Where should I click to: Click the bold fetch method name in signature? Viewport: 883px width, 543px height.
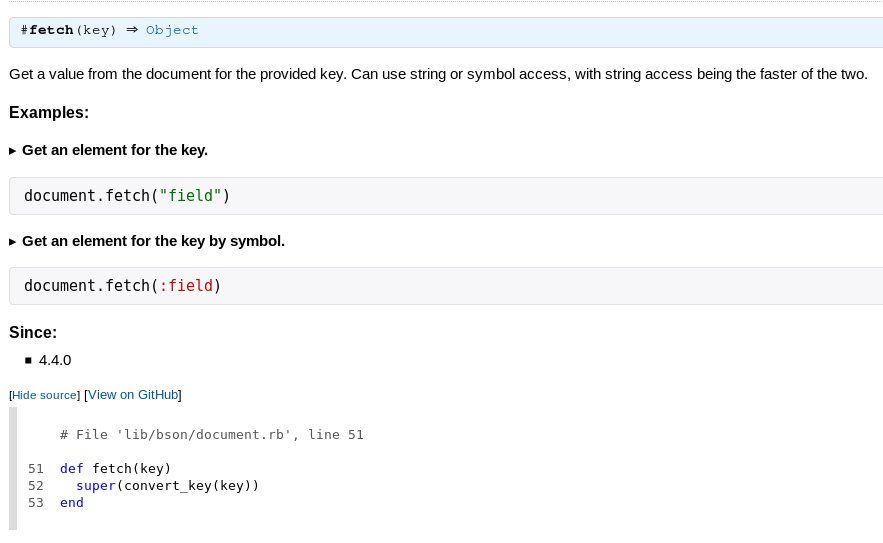pyautogui.click(x=51, y=30)
